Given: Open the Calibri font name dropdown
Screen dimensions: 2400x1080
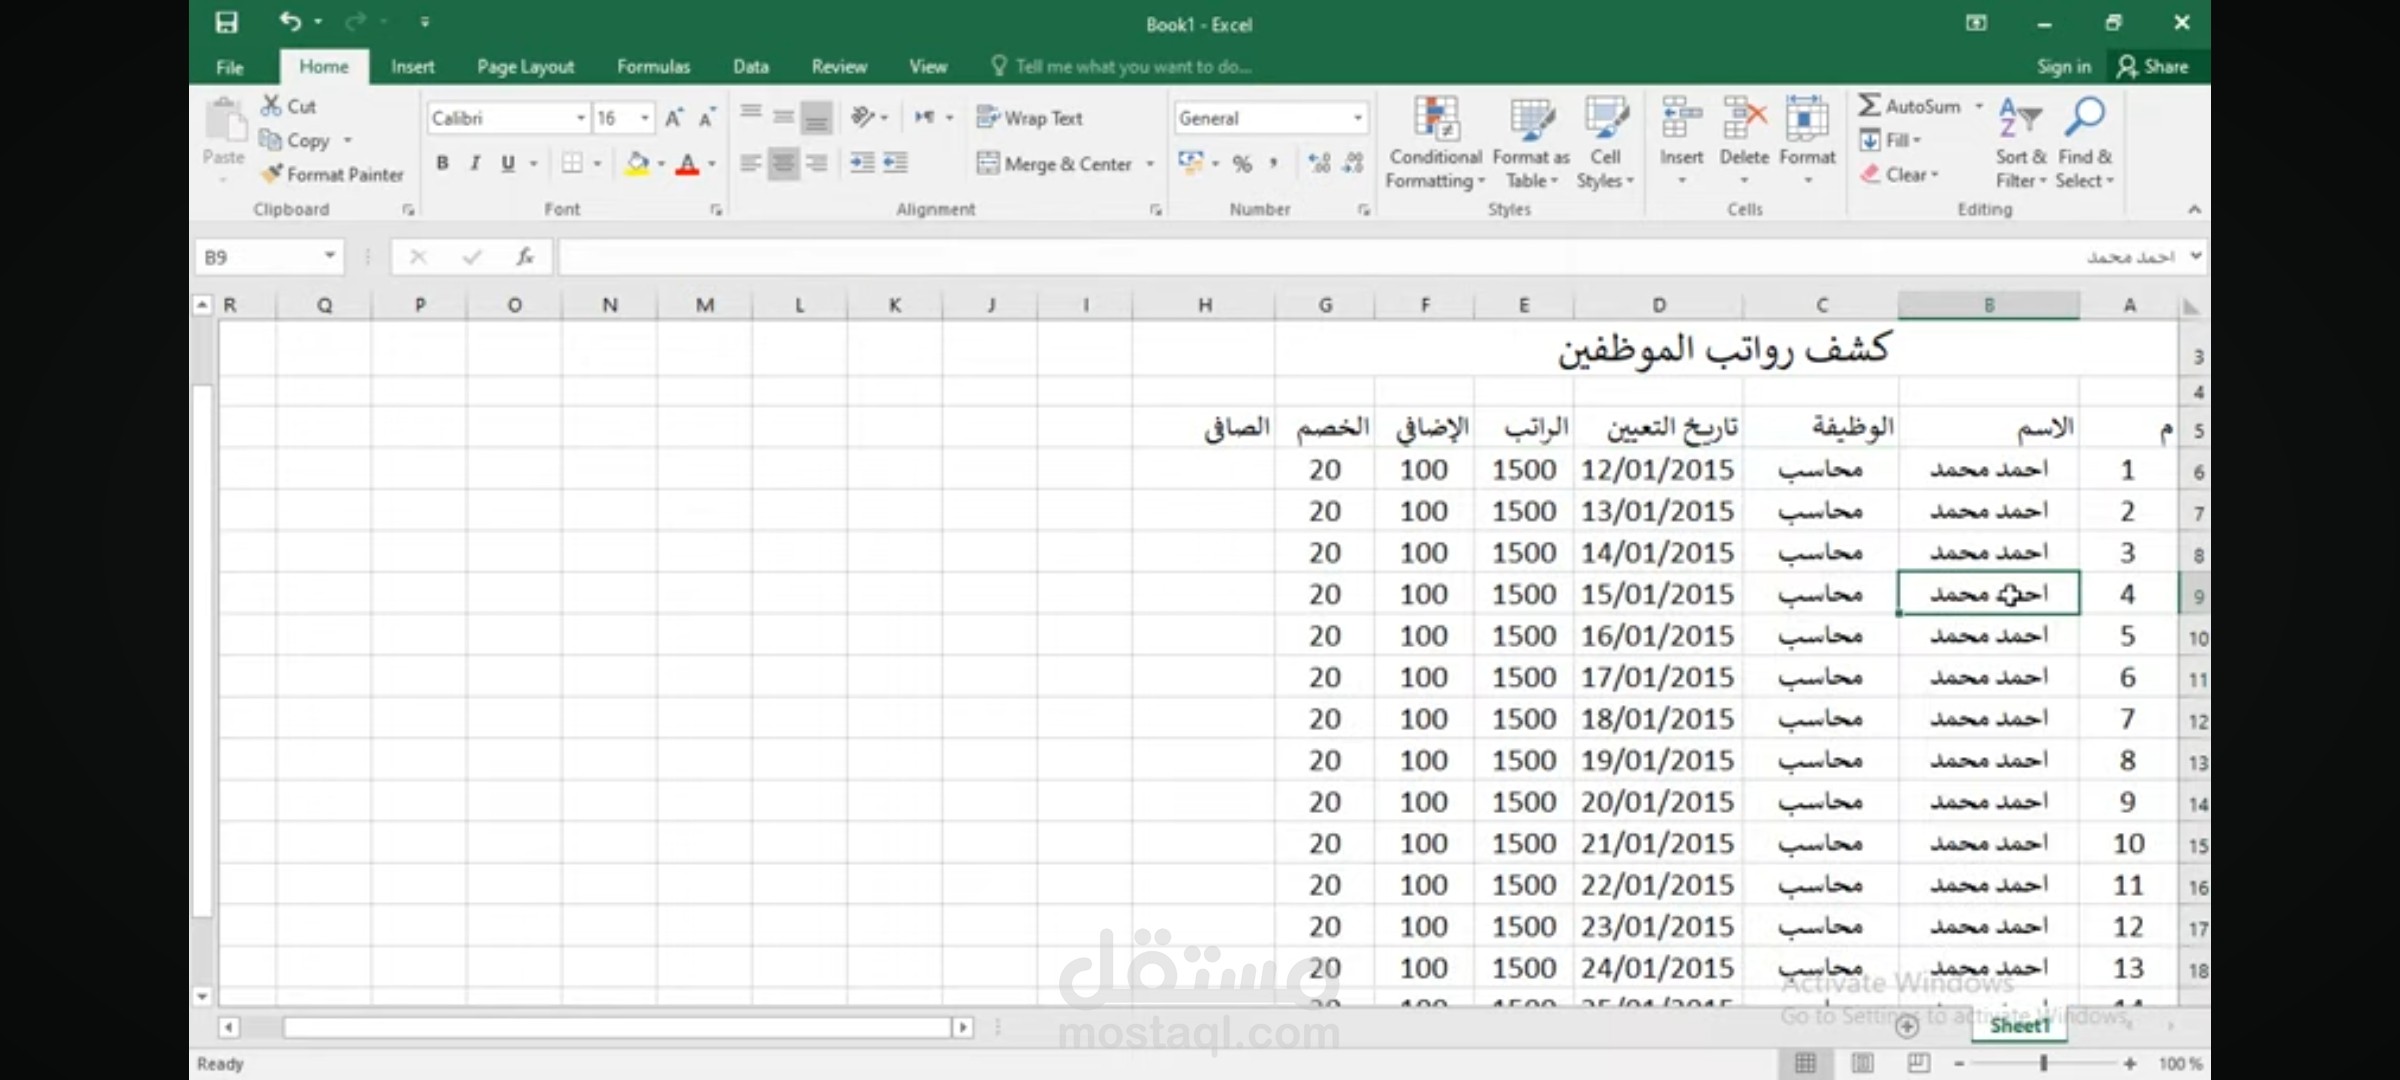Looking at the screenshot, I should 580,118.
